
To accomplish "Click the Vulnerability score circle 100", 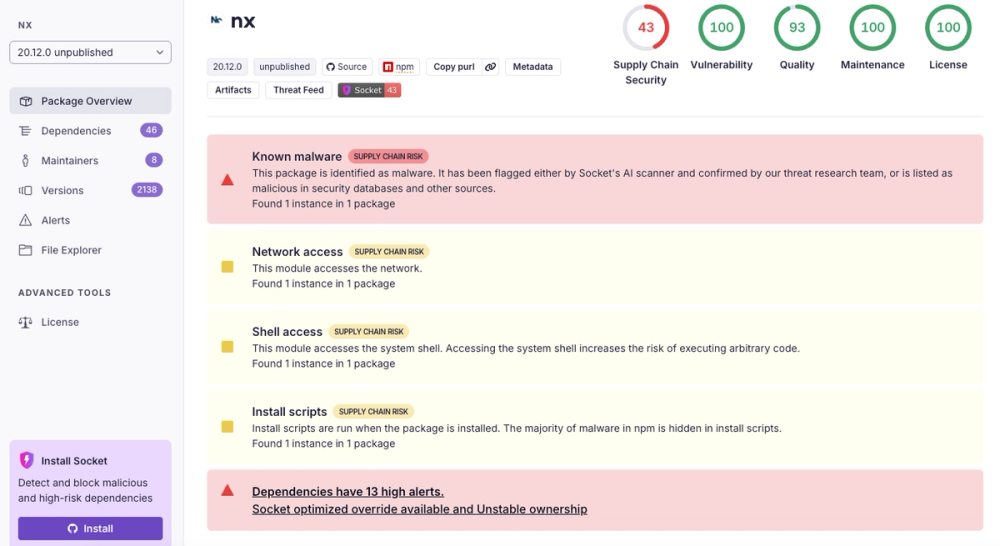I will click(721, 27).
